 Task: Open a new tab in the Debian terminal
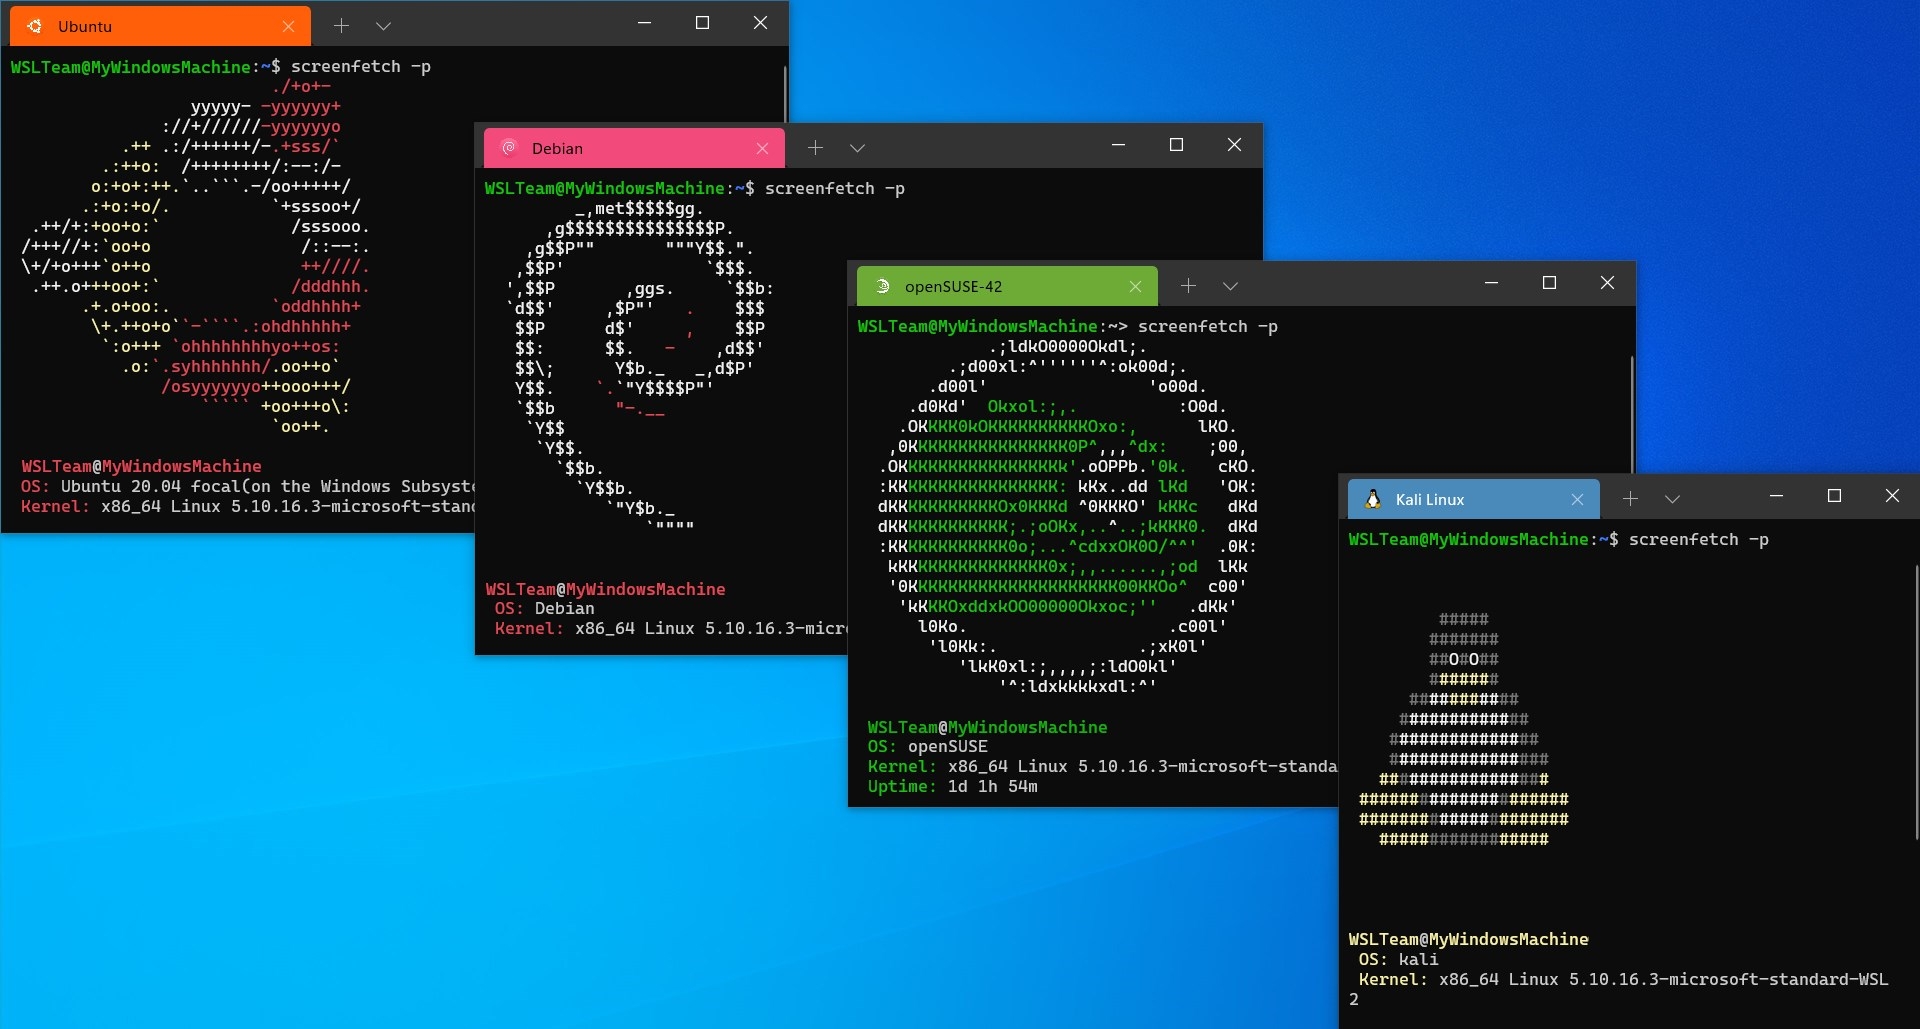[815, 147]
